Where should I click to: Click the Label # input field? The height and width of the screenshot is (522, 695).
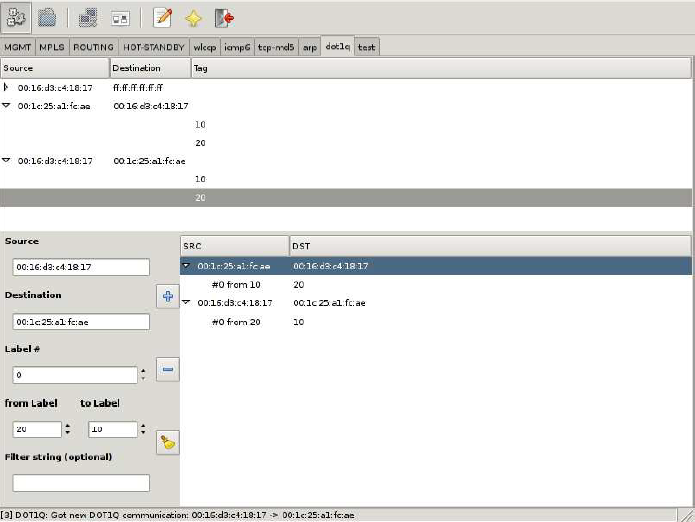pyautogui.click(x=75, y=375)
